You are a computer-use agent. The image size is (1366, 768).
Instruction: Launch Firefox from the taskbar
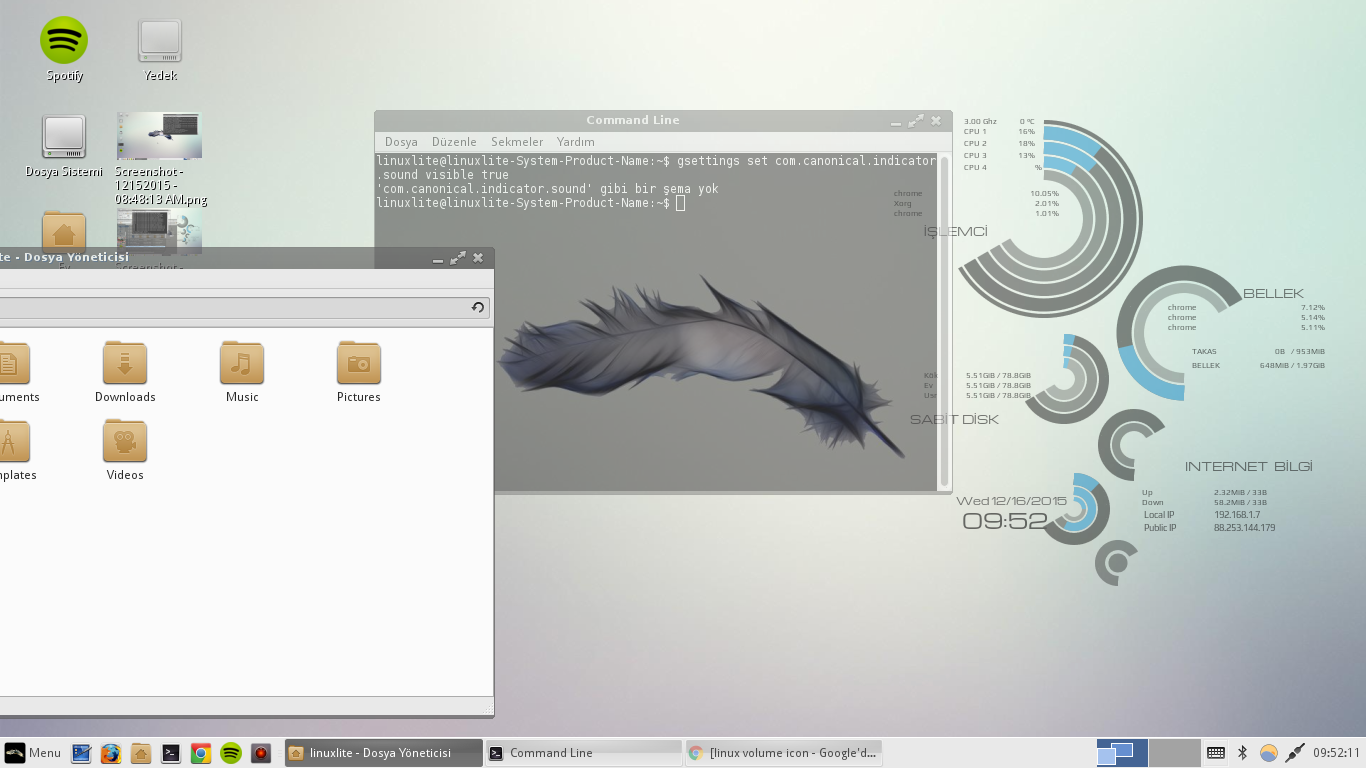(x=111, y=753)
